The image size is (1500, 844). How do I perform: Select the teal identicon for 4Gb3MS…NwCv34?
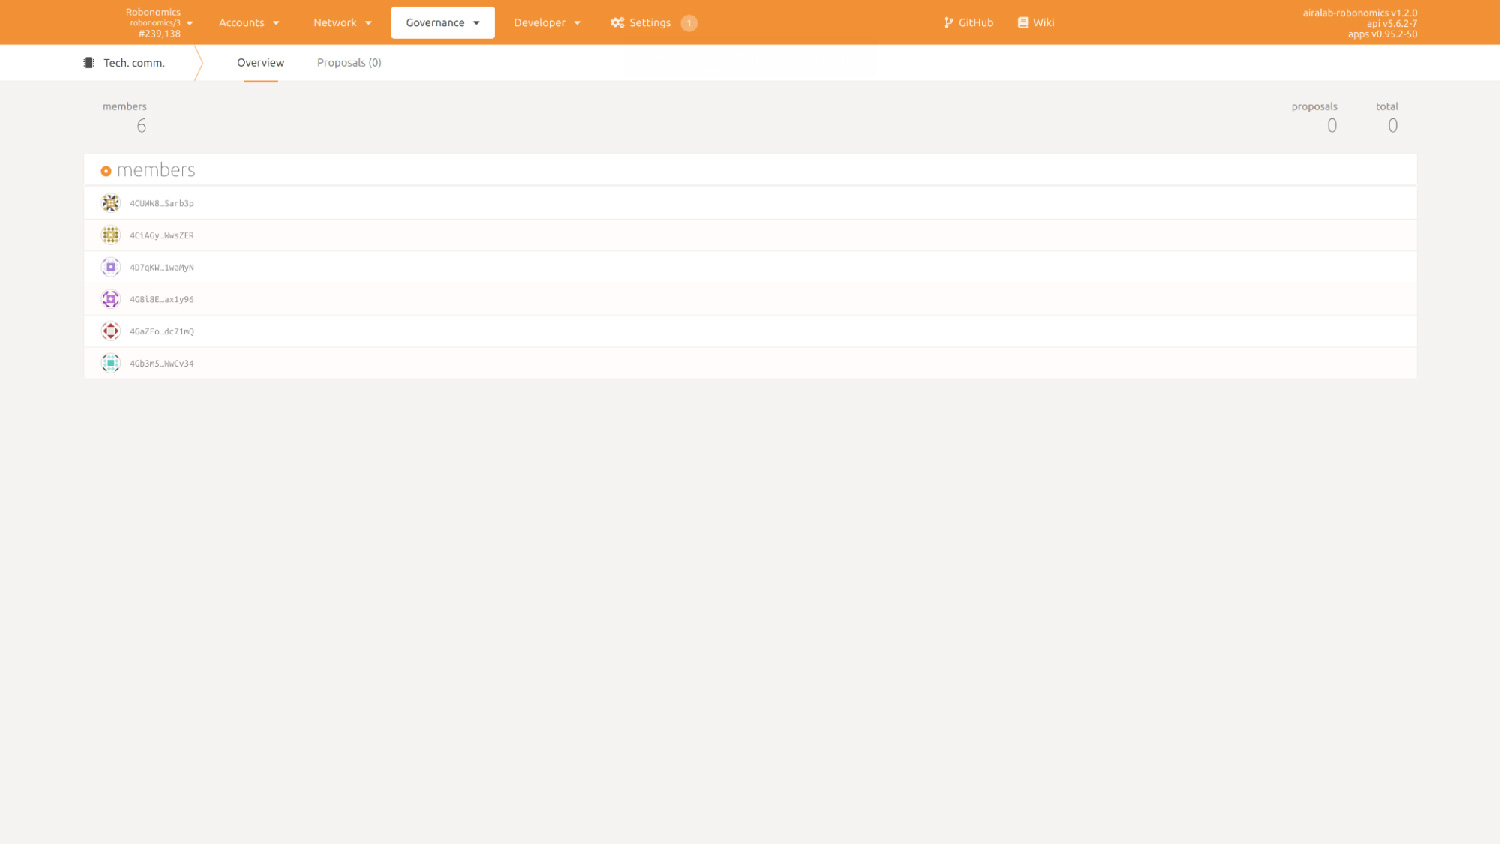[x=110, y=363]
